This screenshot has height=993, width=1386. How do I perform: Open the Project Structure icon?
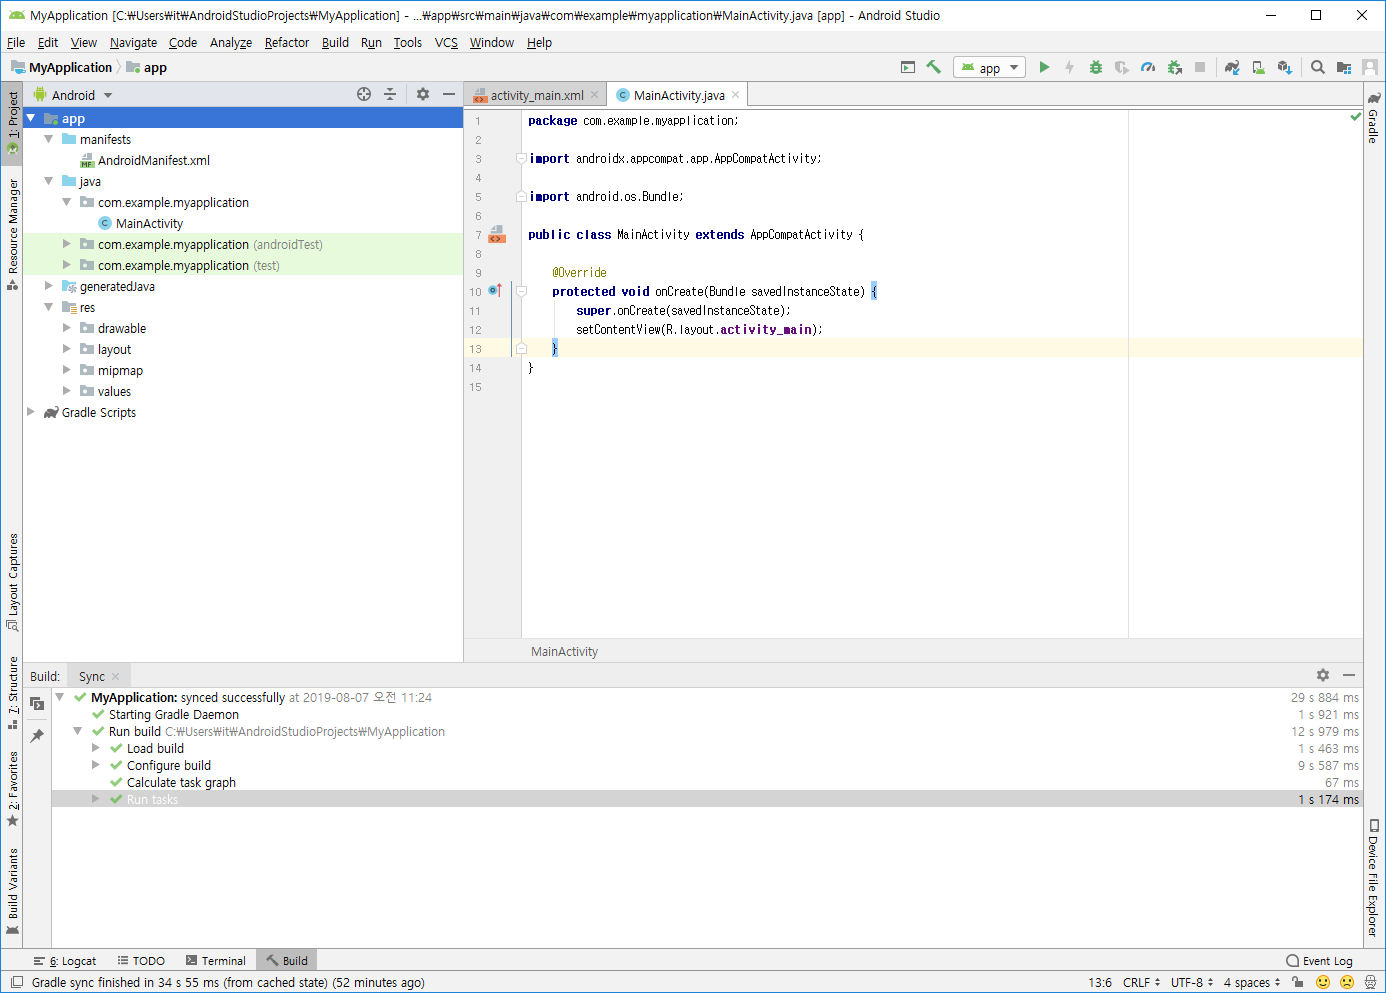click(x=1344, y=67)
